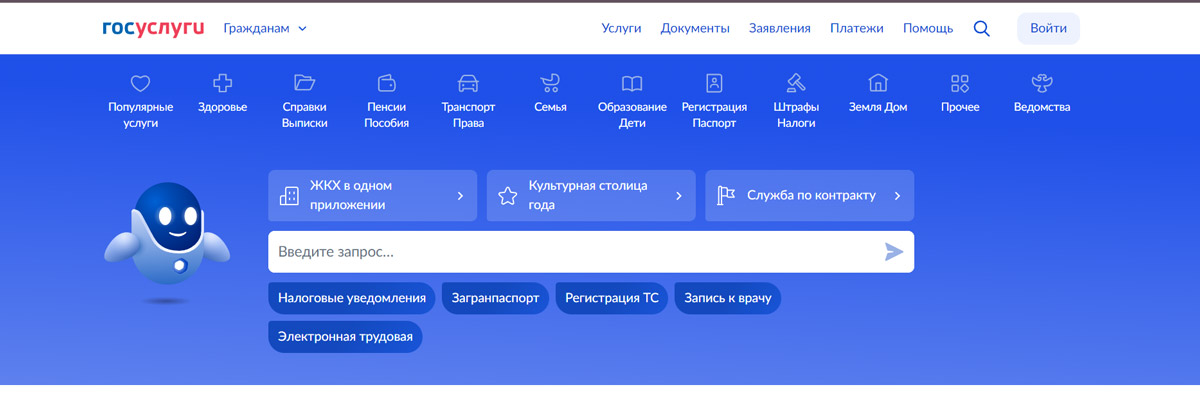
Task: Open the Заявления menu item
Action: click(780, 28)
